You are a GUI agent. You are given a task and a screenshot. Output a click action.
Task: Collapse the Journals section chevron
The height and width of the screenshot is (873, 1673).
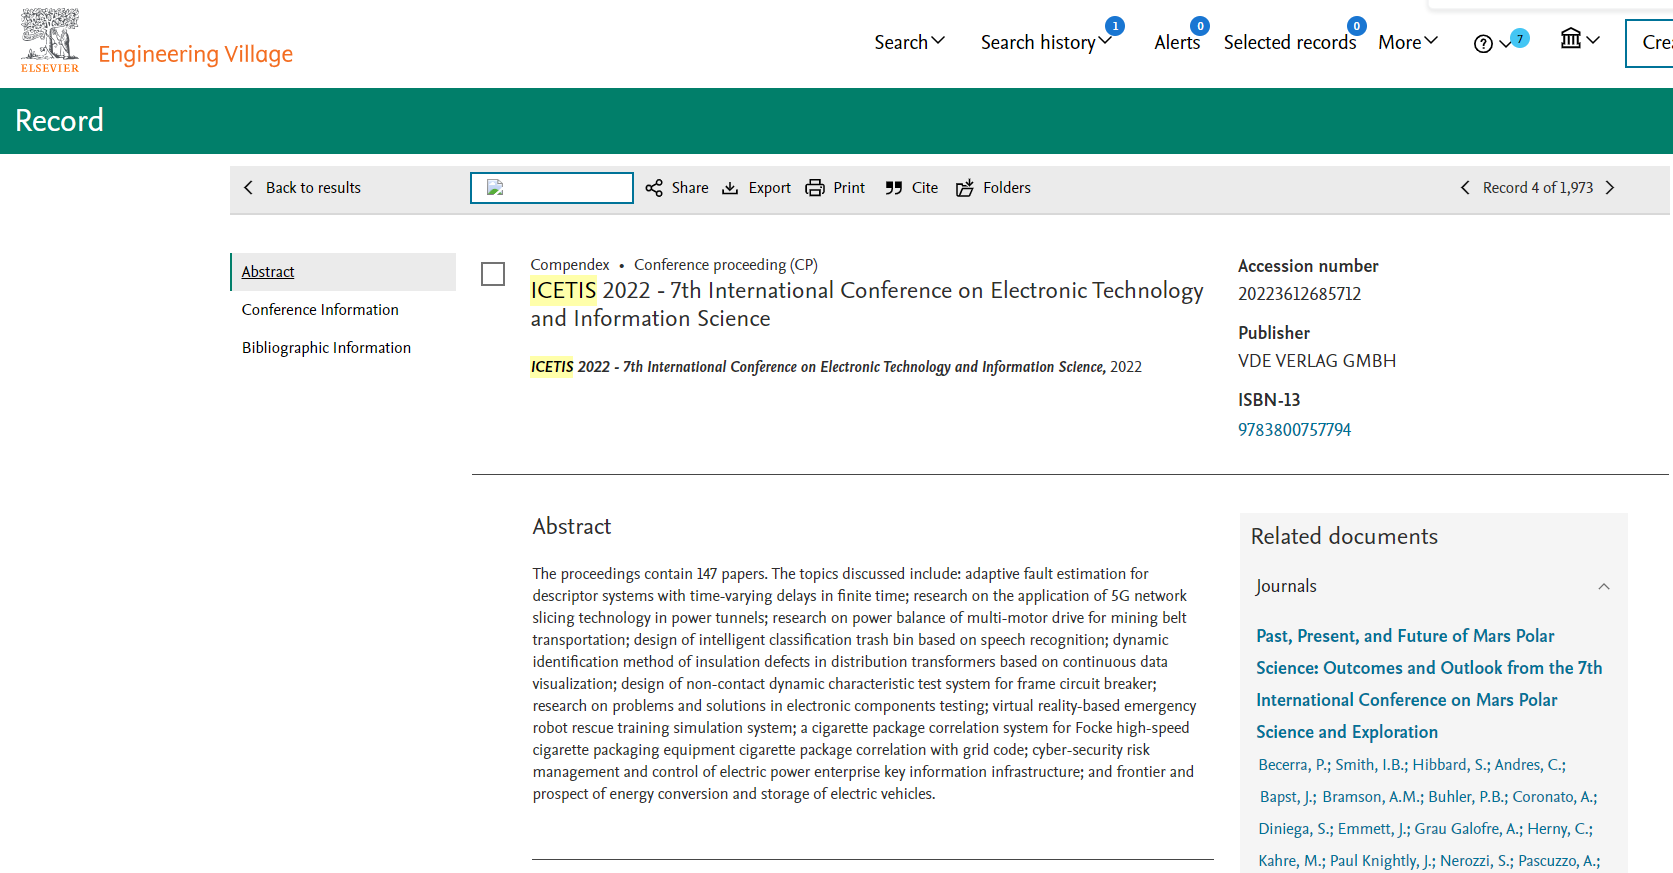(x=1604, y=587)
